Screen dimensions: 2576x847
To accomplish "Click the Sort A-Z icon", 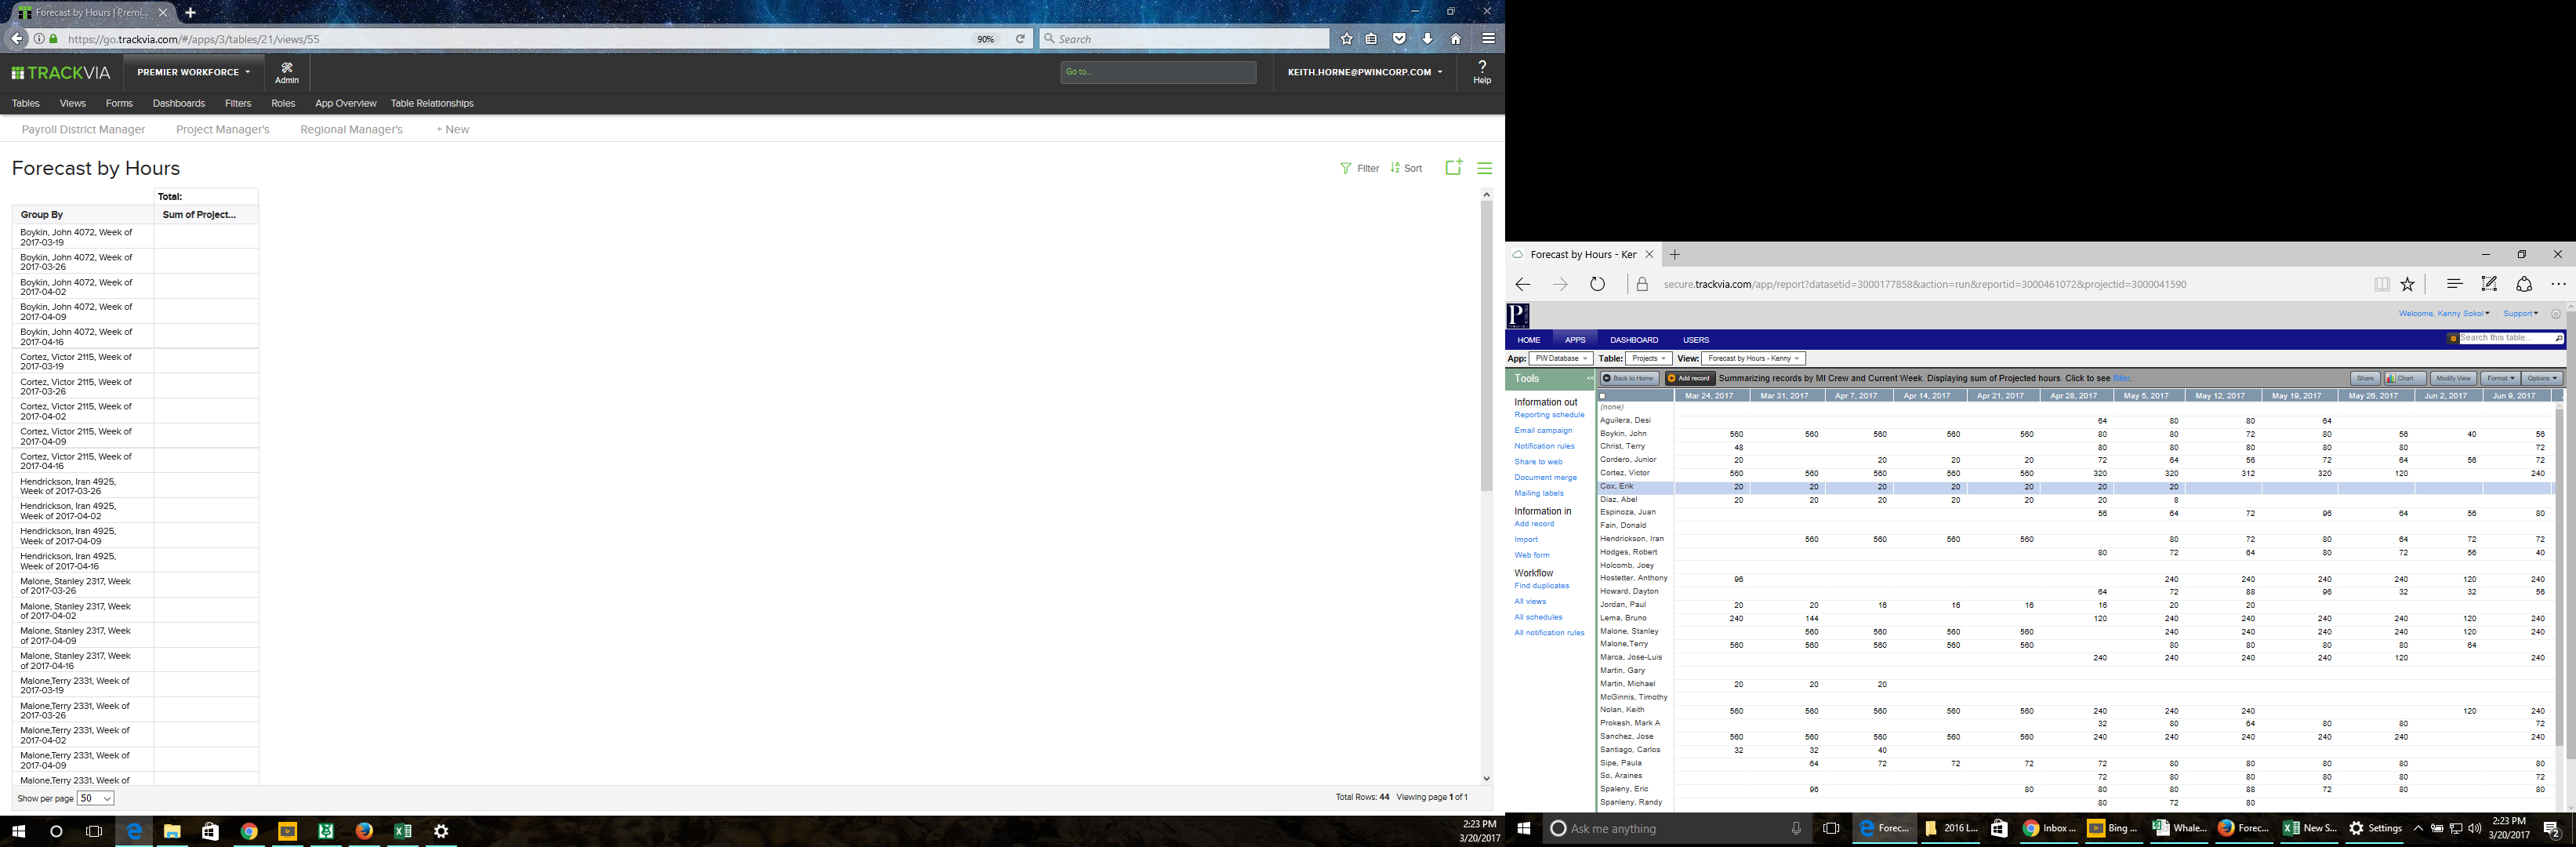I will point(1396,169).
